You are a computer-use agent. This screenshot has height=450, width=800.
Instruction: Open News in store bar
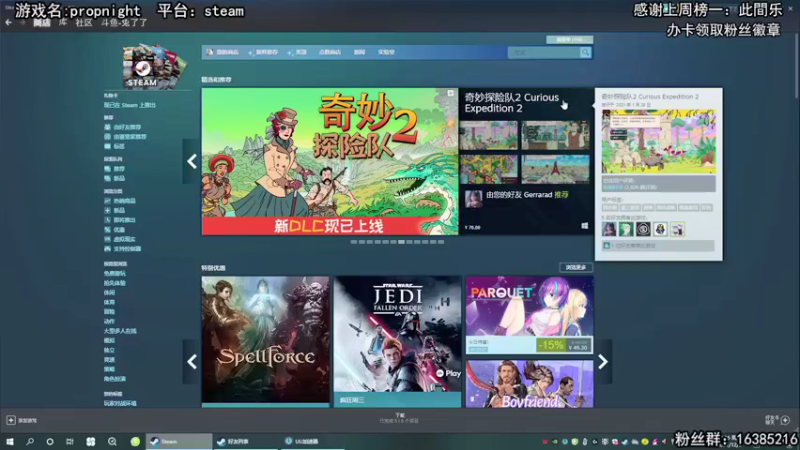[x=359, y=52]
